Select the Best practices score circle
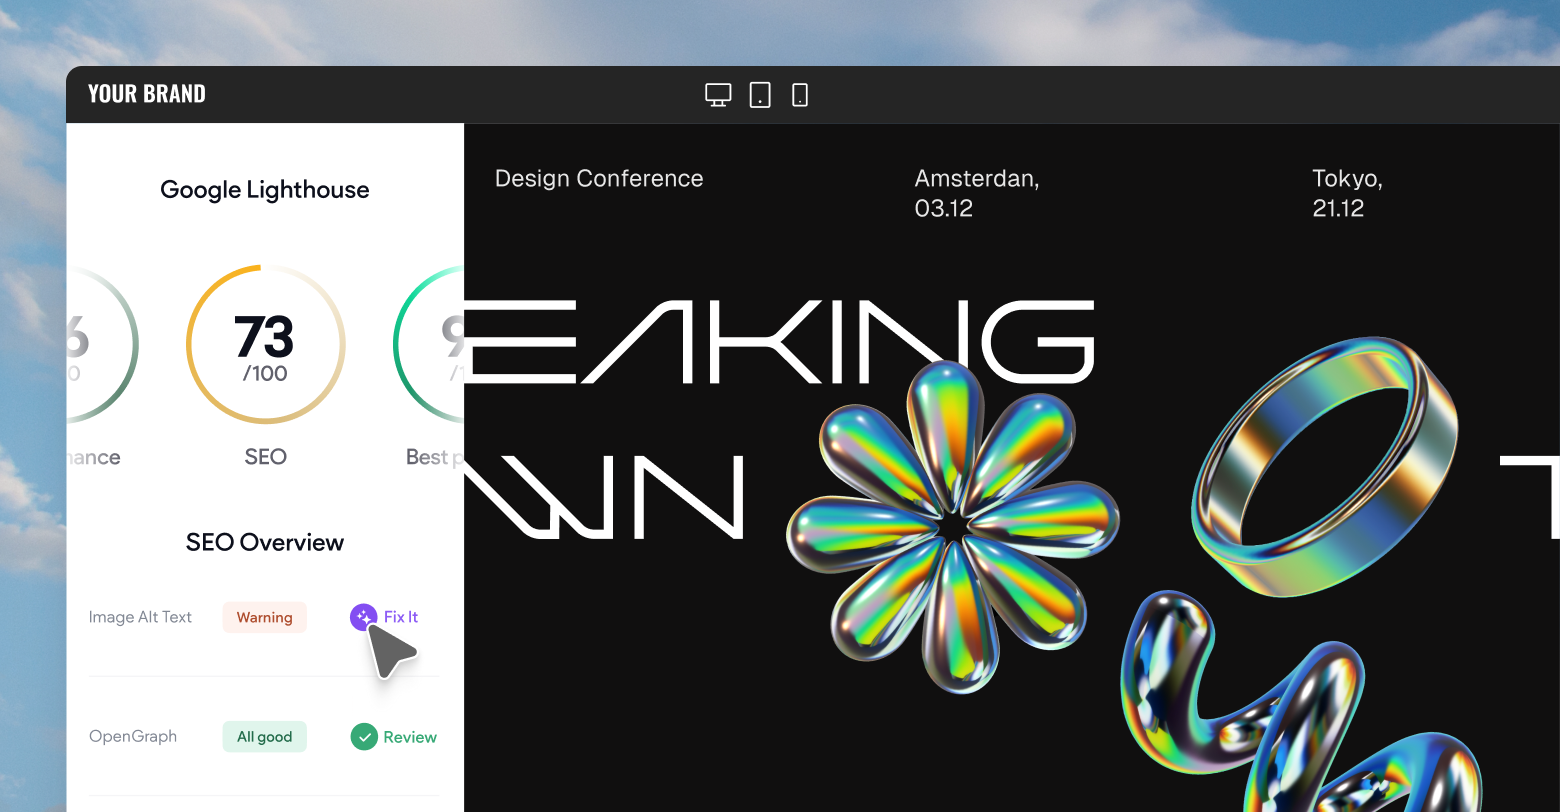1560x812 pixels. (430, 345)
